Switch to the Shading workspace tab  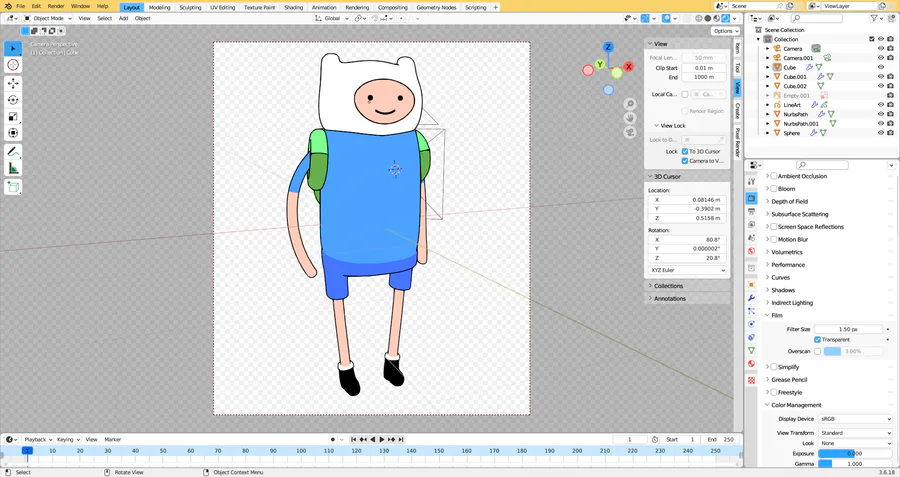tap(293, 7)
